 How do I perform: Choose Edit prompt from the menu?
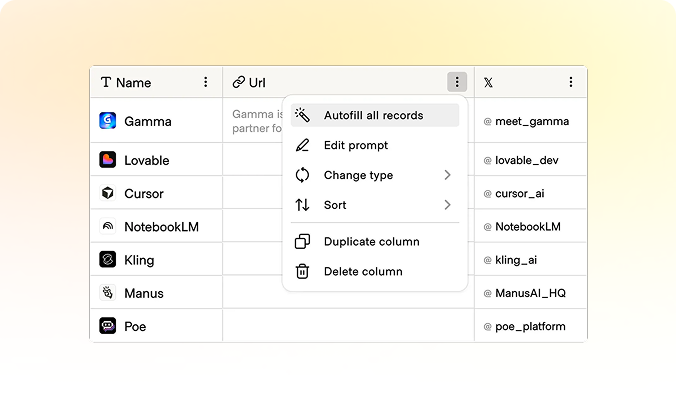[375, 145]
